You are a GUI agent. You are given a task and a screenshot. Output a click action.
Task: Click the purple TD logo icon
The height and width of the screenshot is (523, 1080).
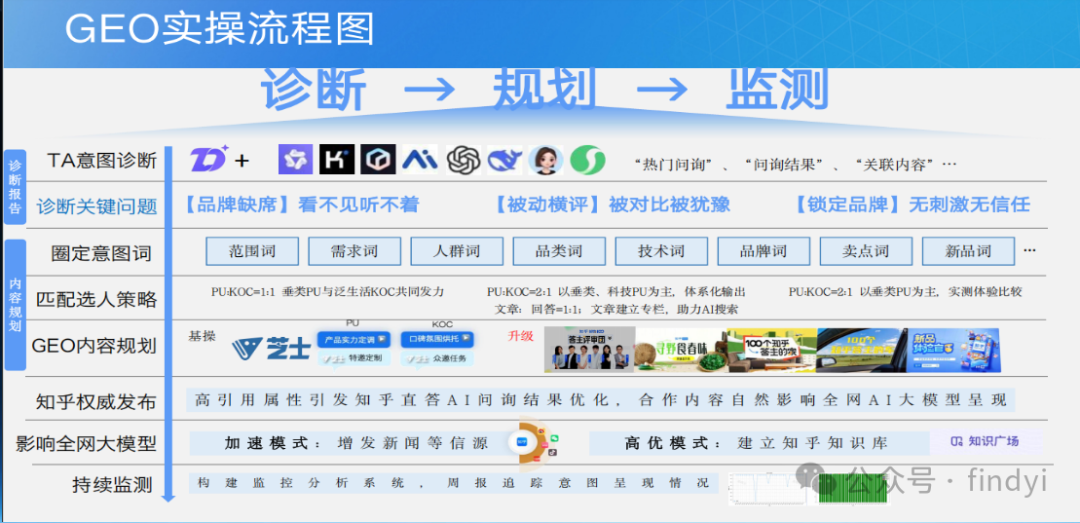[x=210, y=160]
